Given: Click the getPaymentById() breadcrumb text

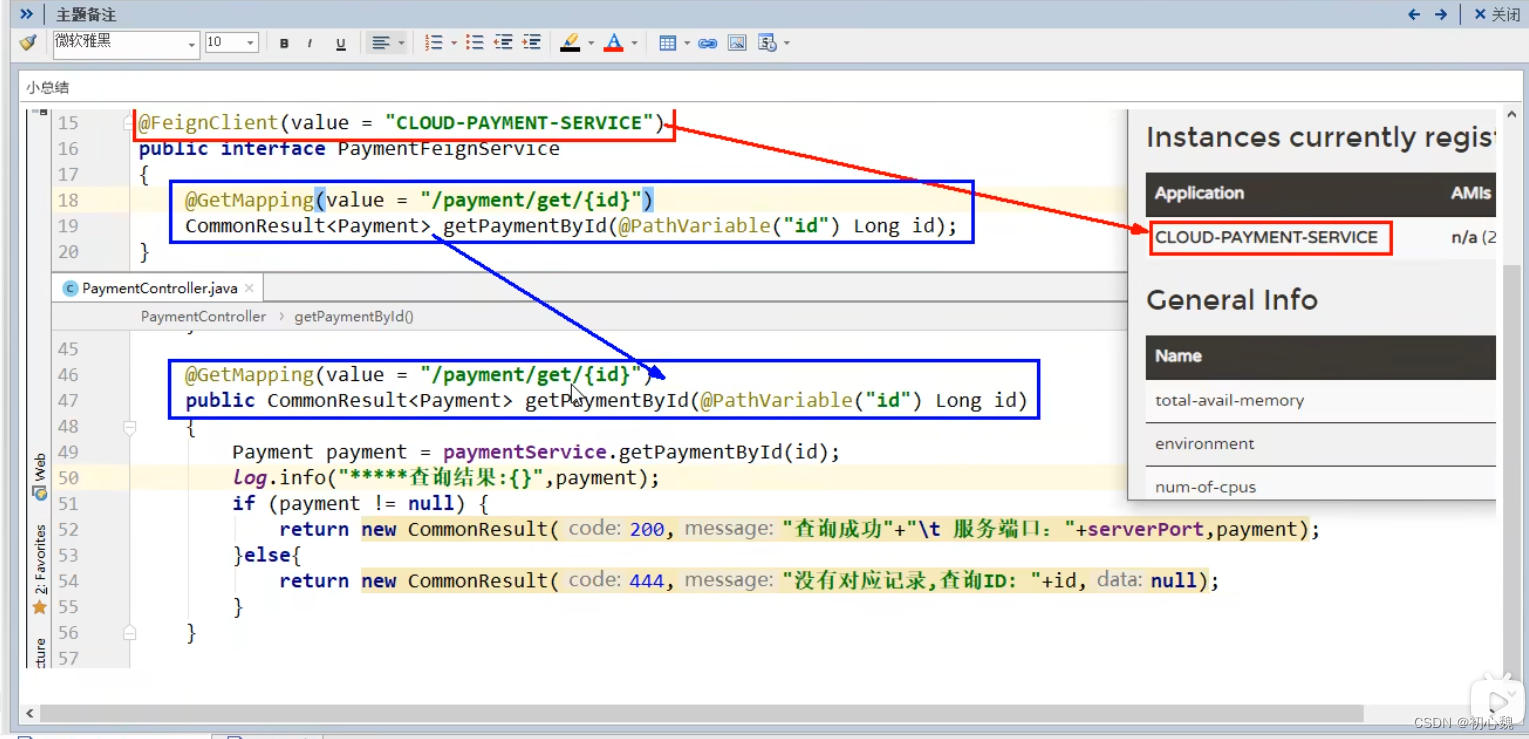Looking at the screenshot, I should point(354,316).
